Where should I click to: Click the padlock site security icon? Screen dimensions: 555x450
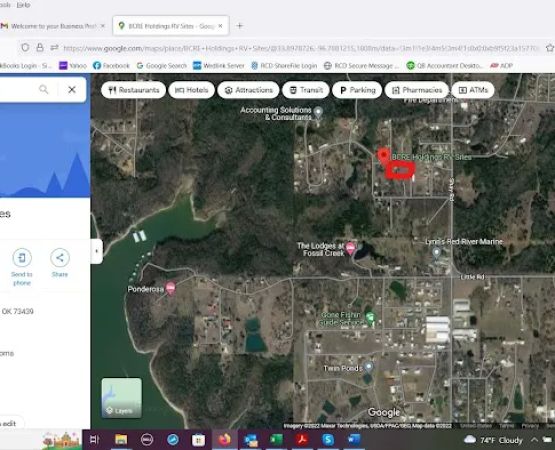point(40,47)
